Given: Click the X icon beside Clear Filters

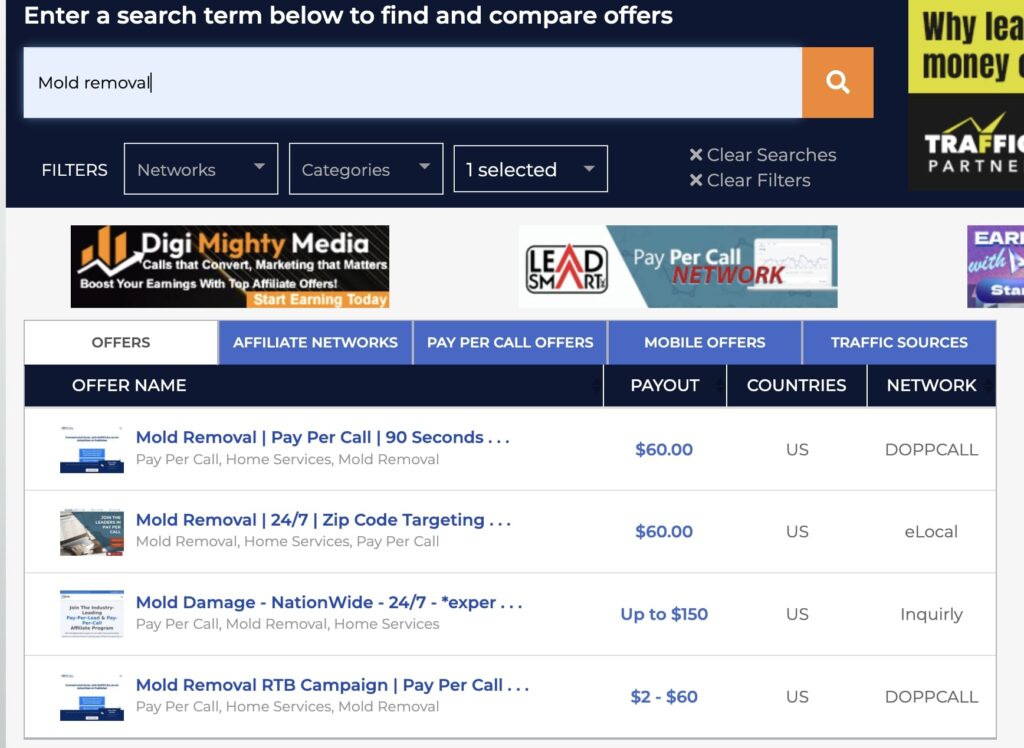Looking at the screenshot, I should [696, 180].
